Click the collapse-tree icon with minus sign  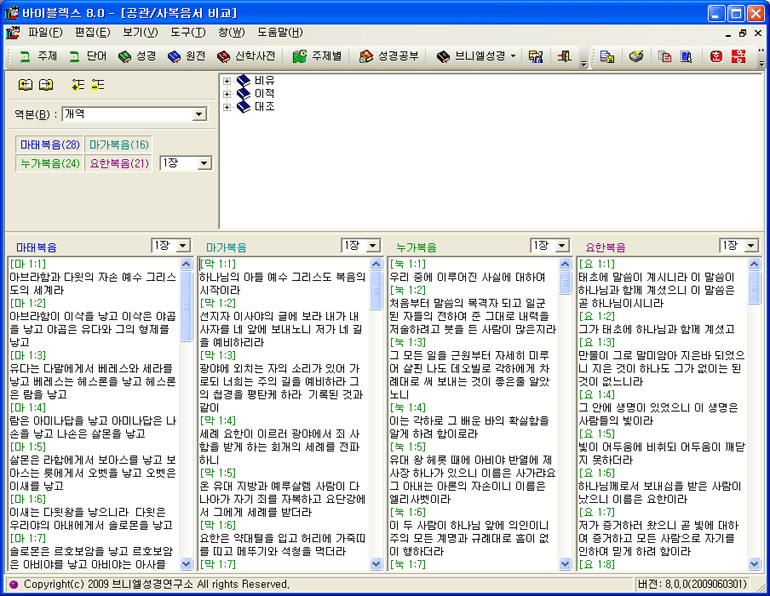click(98, 85)
